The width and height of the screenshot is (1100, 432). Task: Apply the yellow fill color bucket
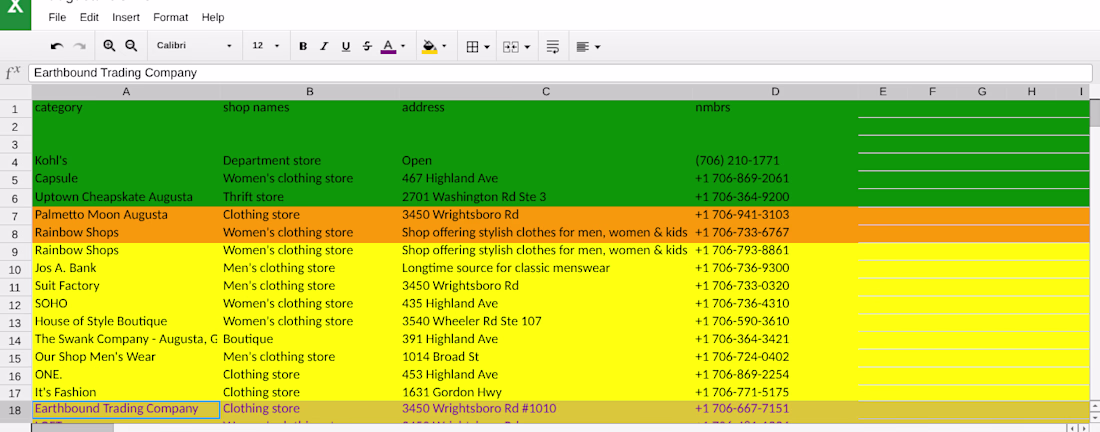click(429, 46)
